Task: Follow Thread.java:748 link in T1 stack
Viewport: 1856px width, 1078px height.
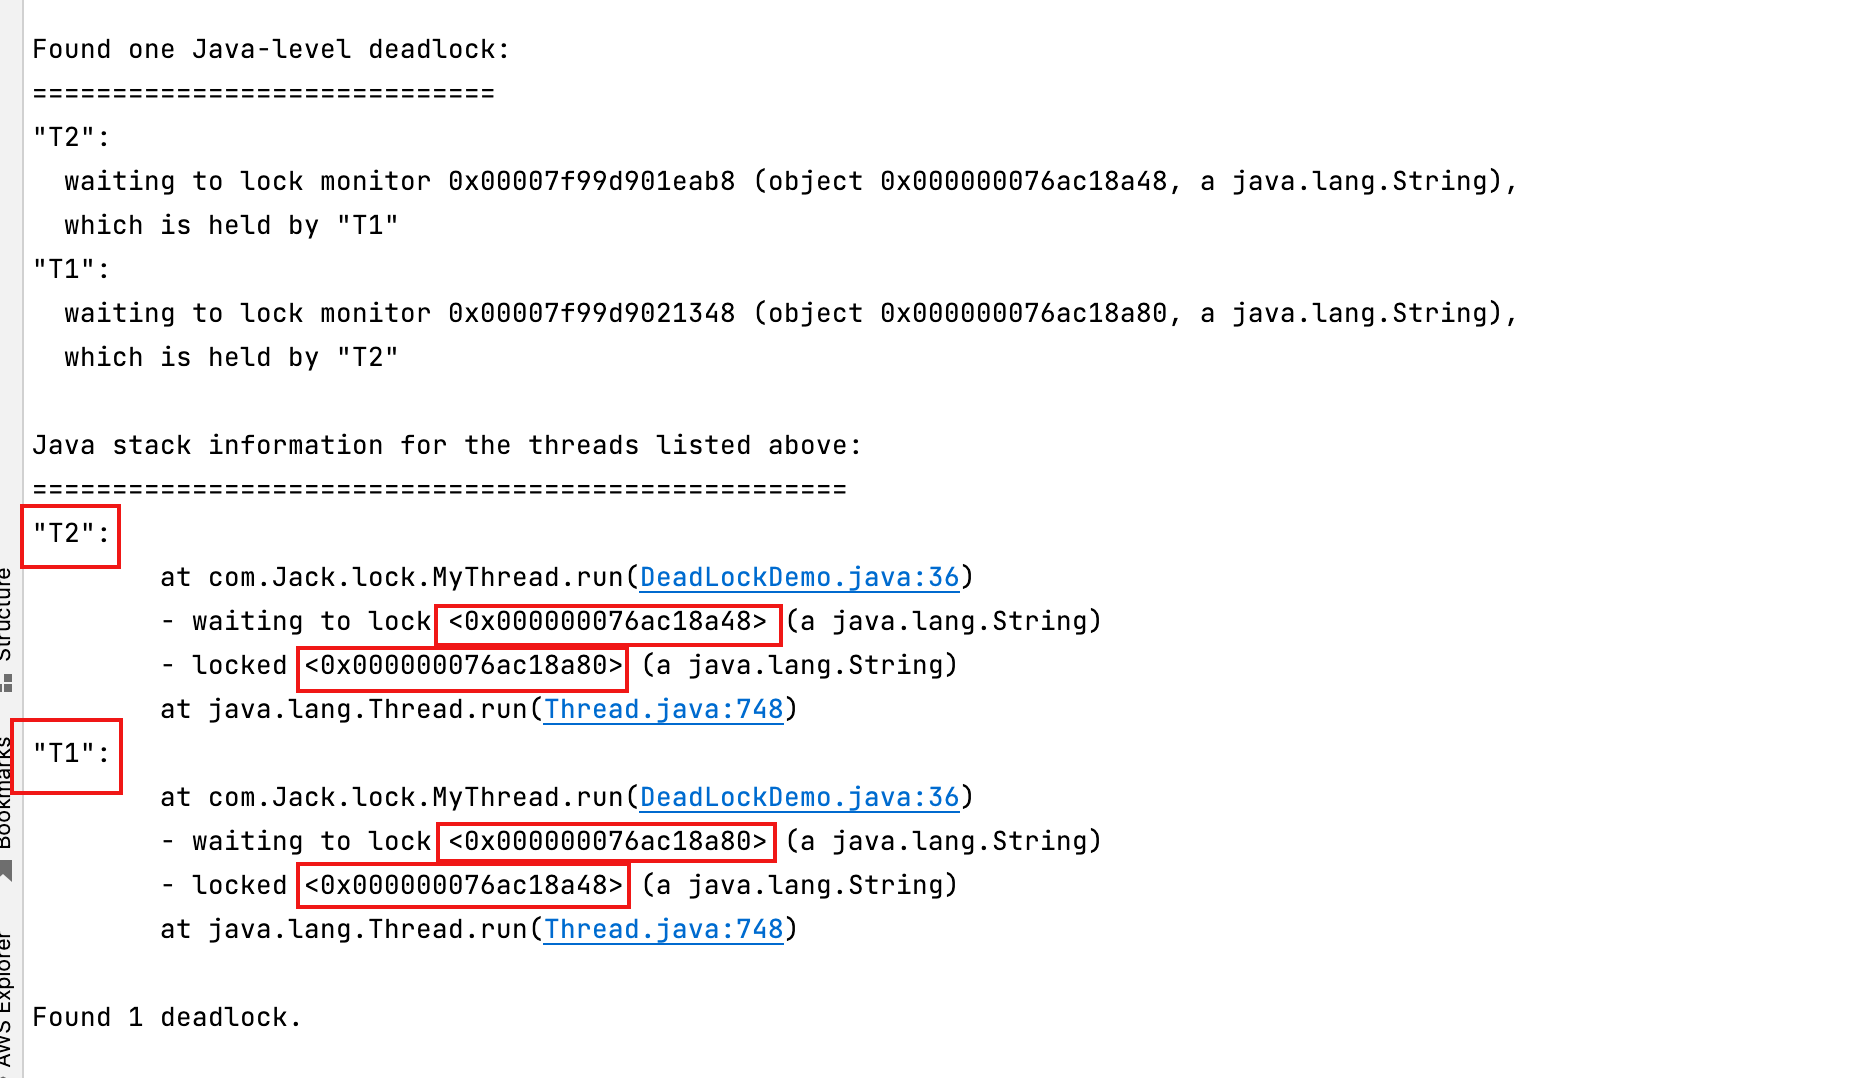Action: click(x=663, y=929)
